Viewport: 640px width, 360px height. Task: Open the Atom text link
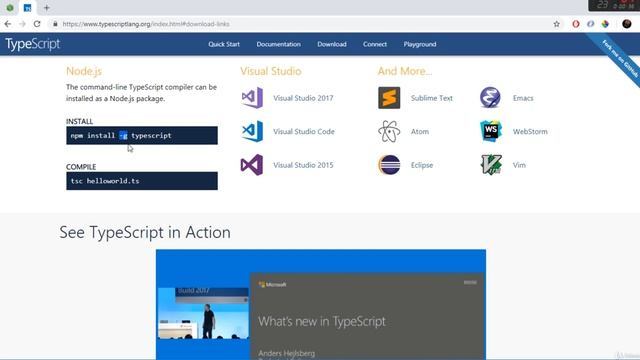pos(420,131)
